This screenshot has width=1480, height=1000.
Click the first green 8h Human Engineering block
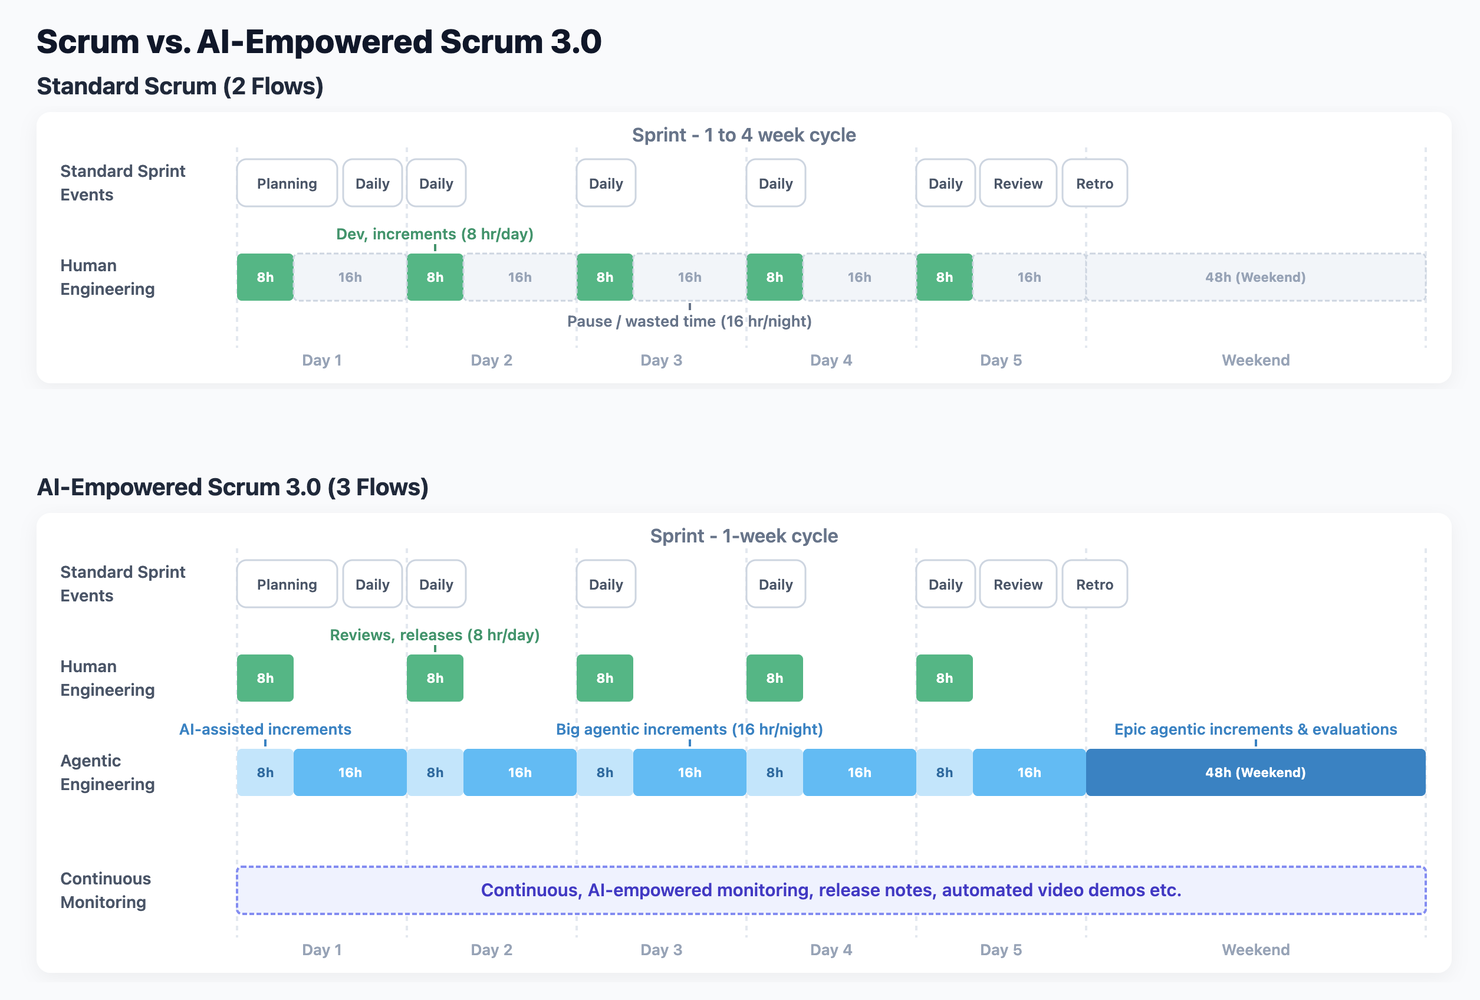pyautogui.click(x=264, y=277)
